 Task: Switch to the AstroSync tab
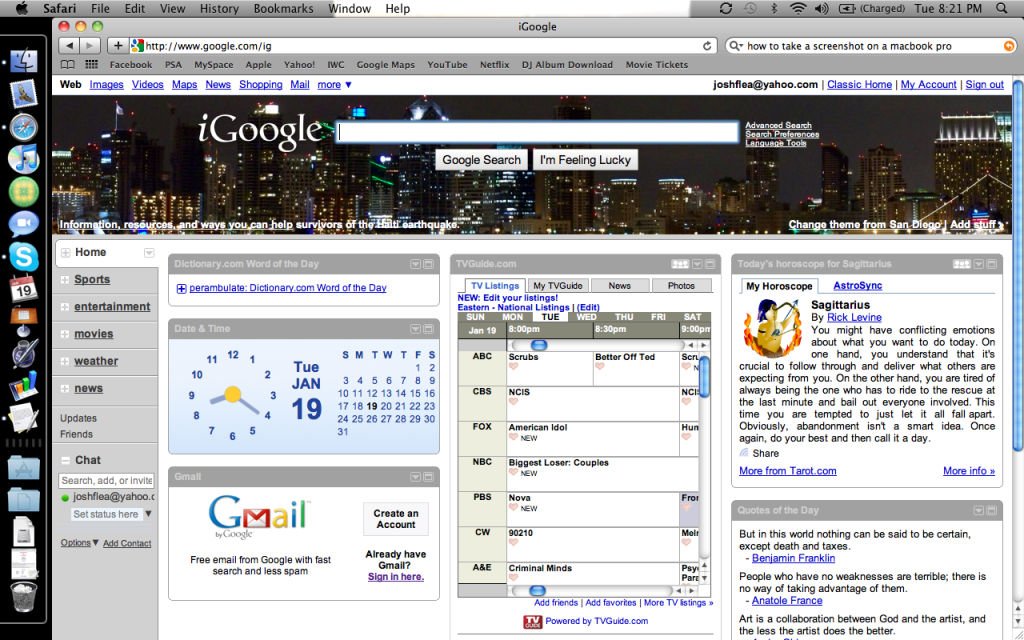tap(857, 286)
